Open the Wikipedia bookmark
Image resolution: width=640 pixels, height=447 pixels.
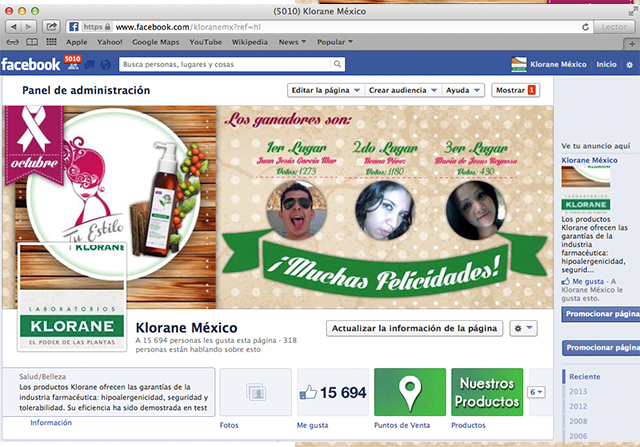point(249,42)
